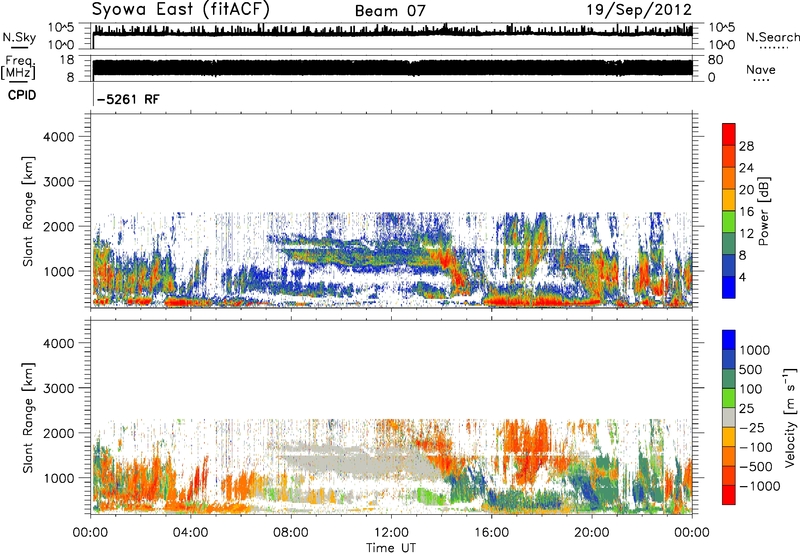This screenshot has width=800, height=554.
Task: Click the date "19/Sep/2012"
Action: pos(639,10)
